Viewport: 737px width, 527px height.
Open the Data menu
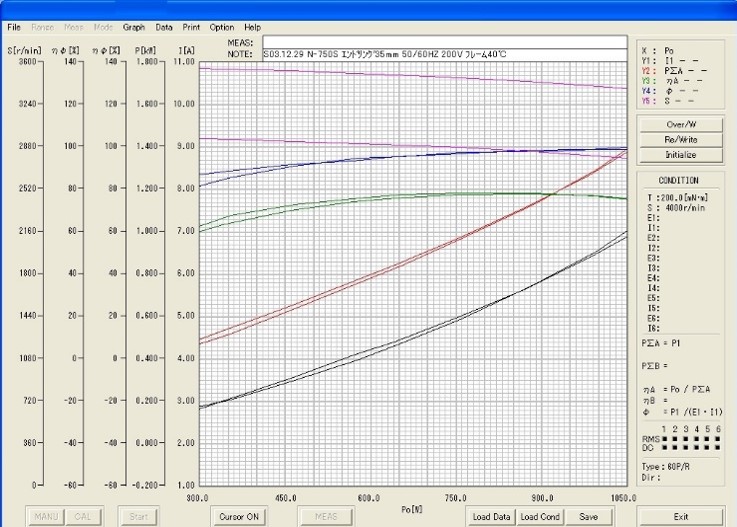164,27
